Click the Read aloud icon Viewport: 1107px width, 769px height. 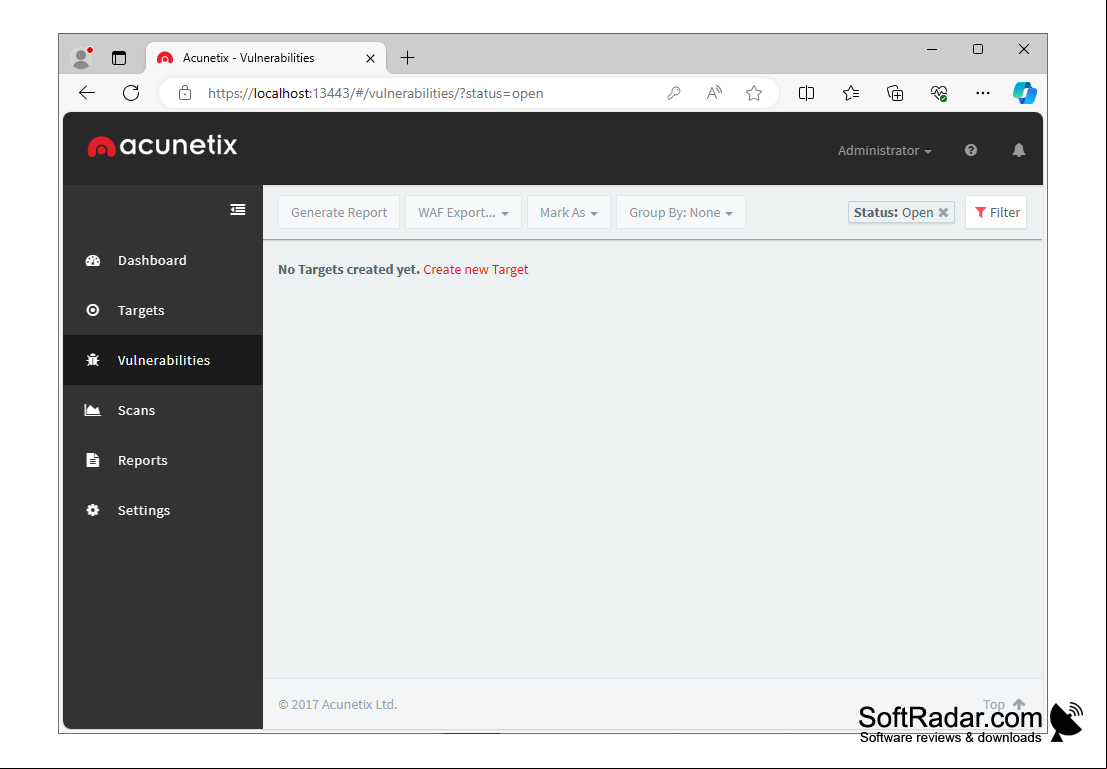click(x=714, y=93)
